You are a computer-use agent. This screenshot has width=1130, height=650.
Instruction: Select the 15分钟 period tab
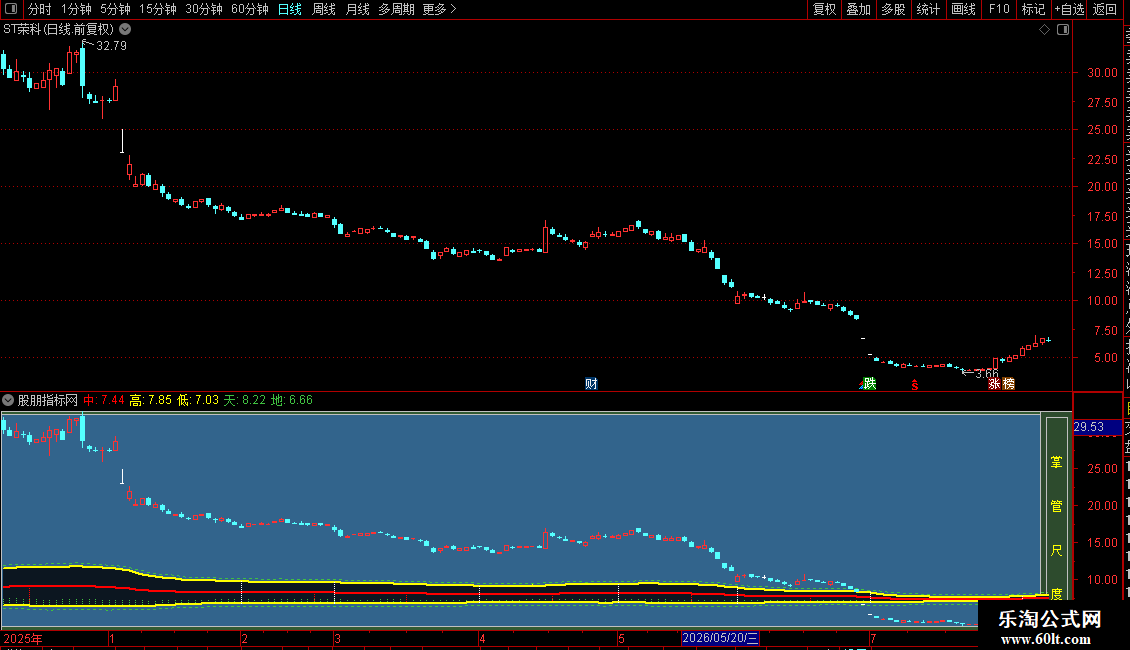(157, 9)
